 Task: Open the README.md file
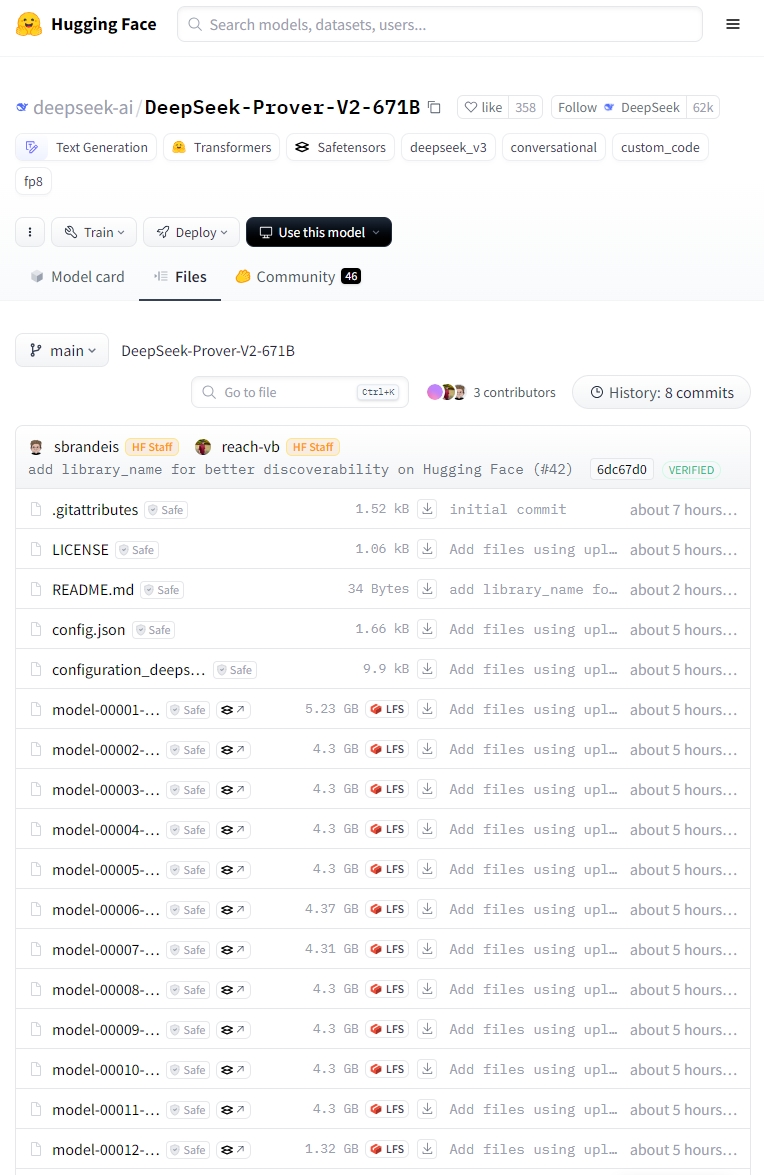93,590
